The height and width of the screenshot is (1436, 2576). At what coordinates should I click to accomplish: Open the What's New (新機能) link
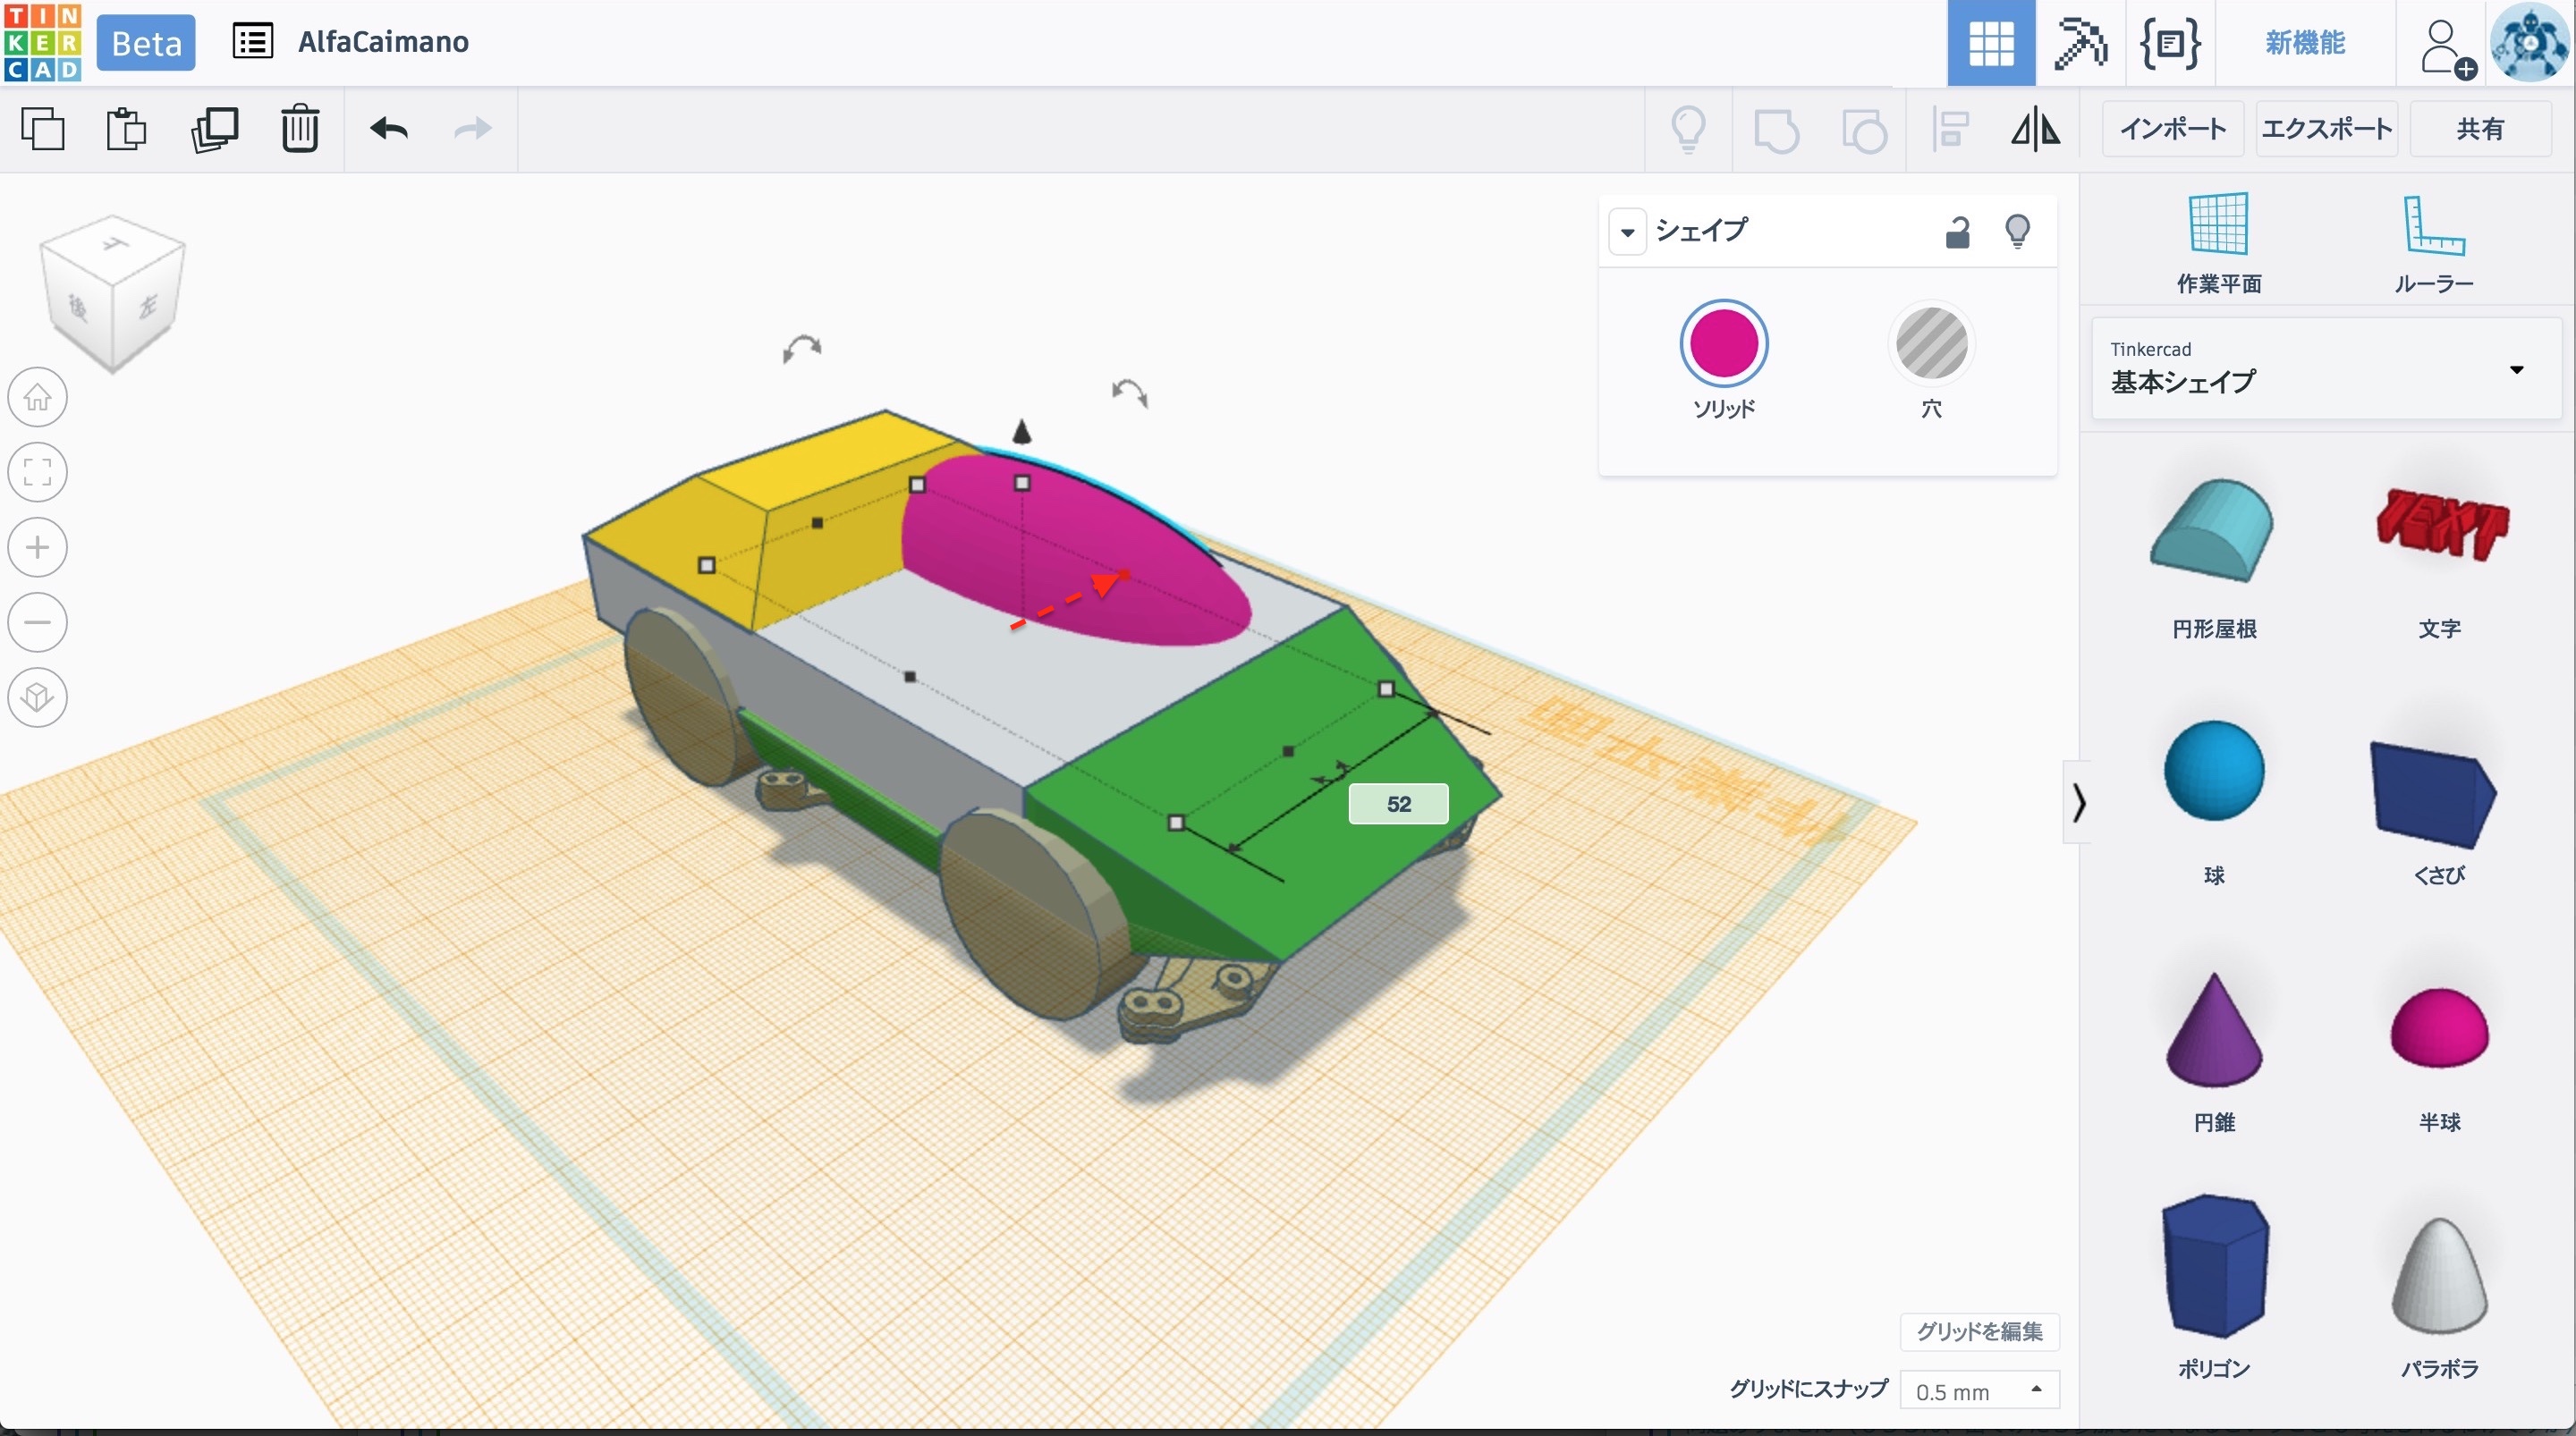pyautogui.click(x=2304, y=43)
